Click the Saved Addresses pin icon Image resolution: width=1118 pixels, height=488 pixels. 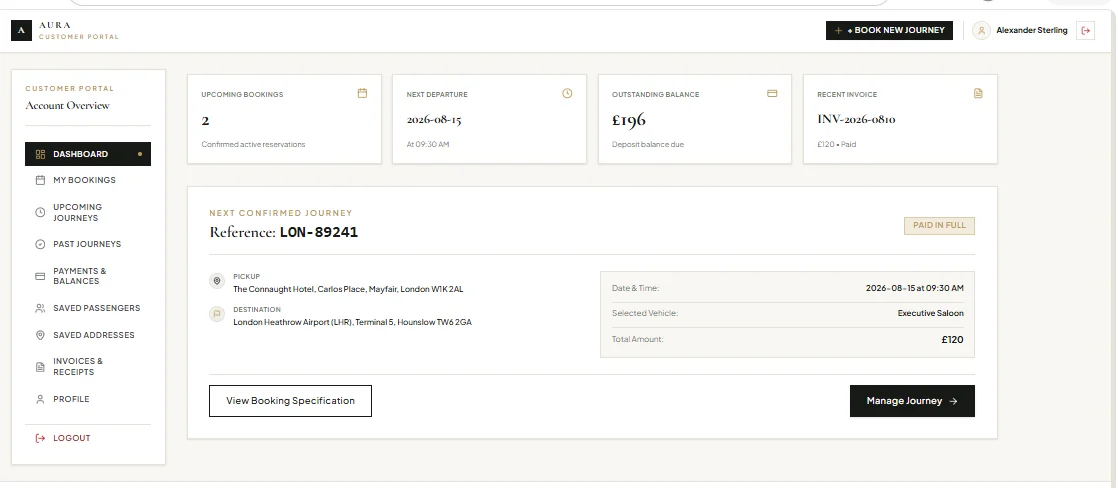(41, 335)
